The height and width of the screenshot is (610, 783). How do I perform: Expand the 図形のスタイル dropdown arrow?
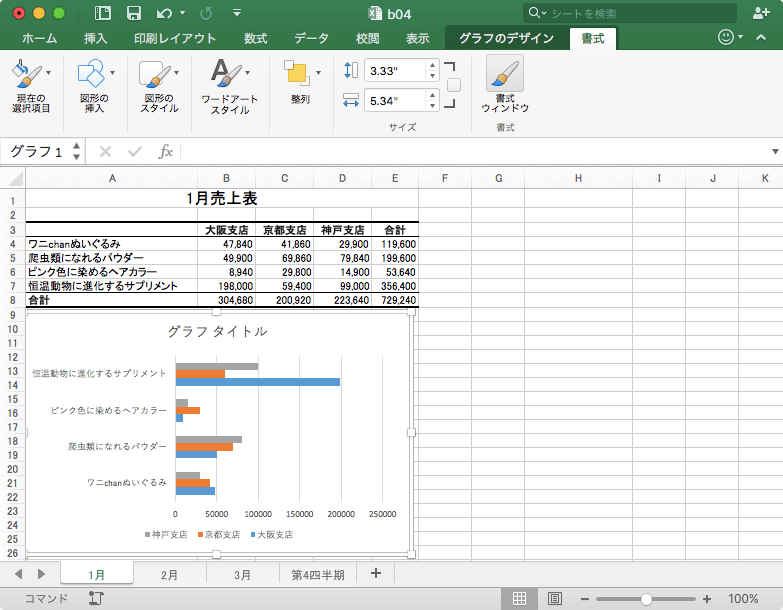coord(176,73)
